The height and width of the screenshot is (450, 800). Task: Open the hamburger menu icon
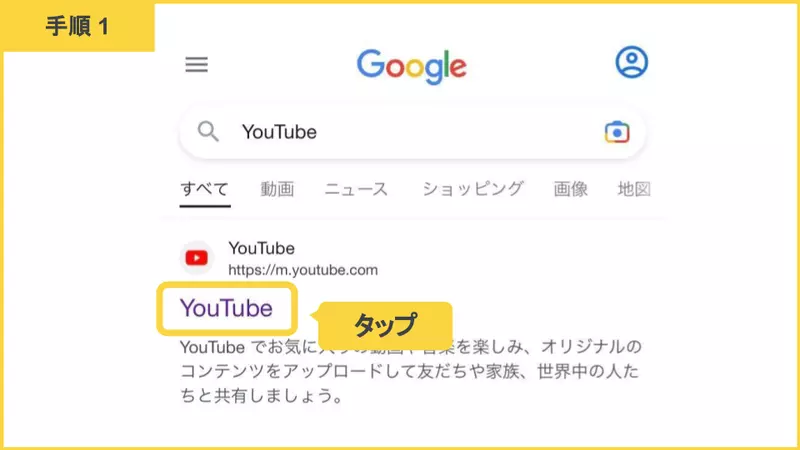[x=196, y=65]
